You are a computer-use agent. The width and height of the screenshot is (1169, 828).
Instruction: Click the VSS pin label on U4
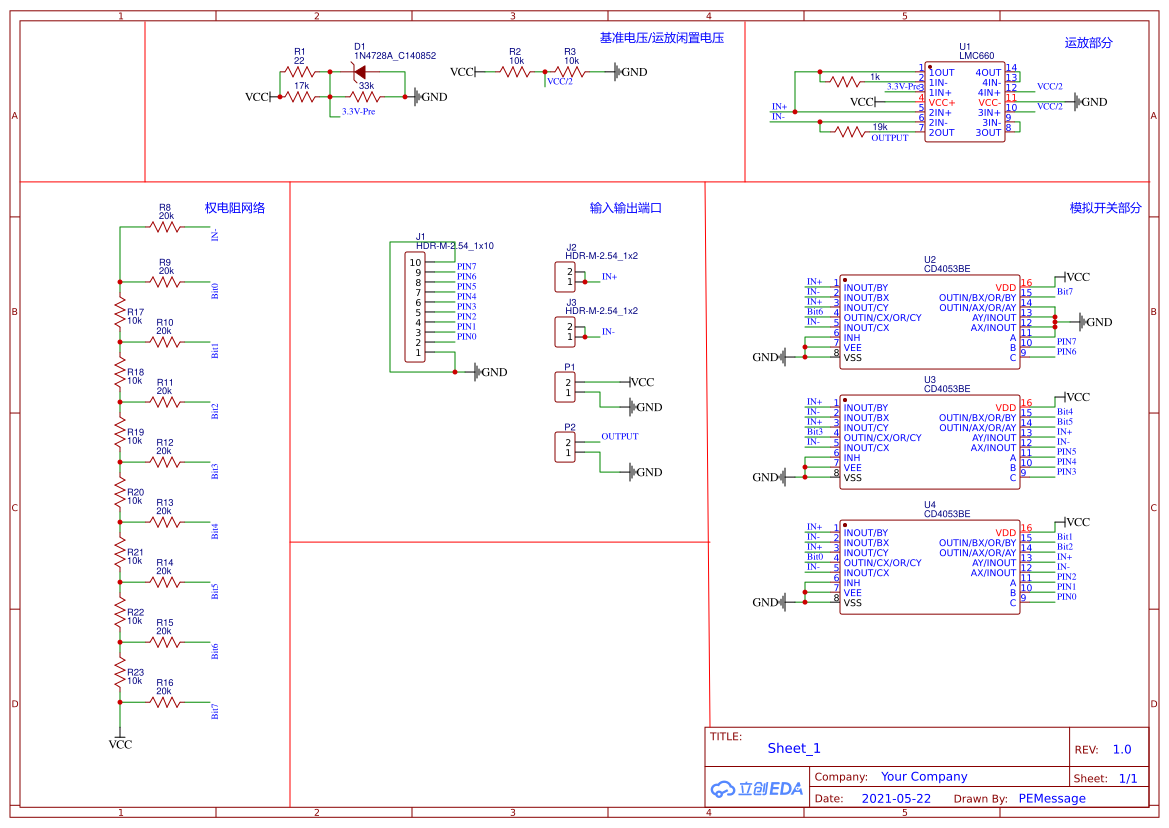(853, 603)
